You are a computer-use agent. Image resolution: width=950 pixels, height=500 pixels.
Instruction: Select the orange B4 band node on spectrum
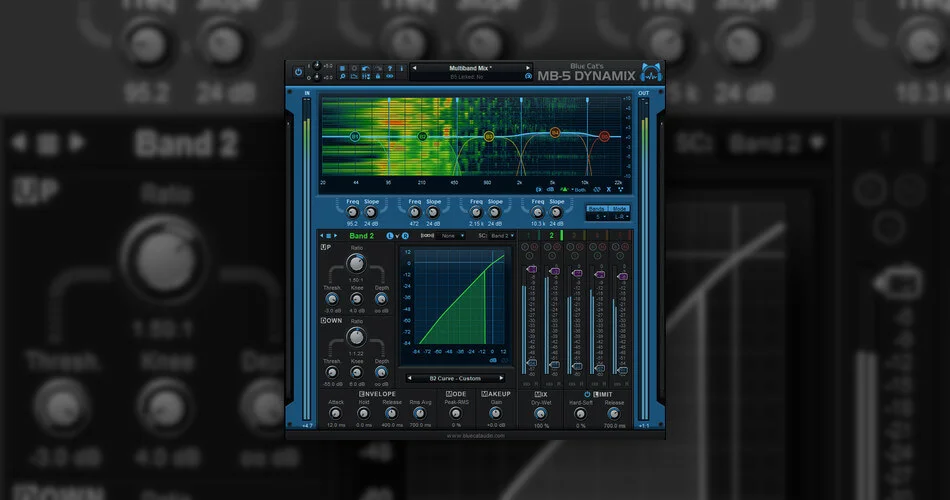click(x=554, y=132)
